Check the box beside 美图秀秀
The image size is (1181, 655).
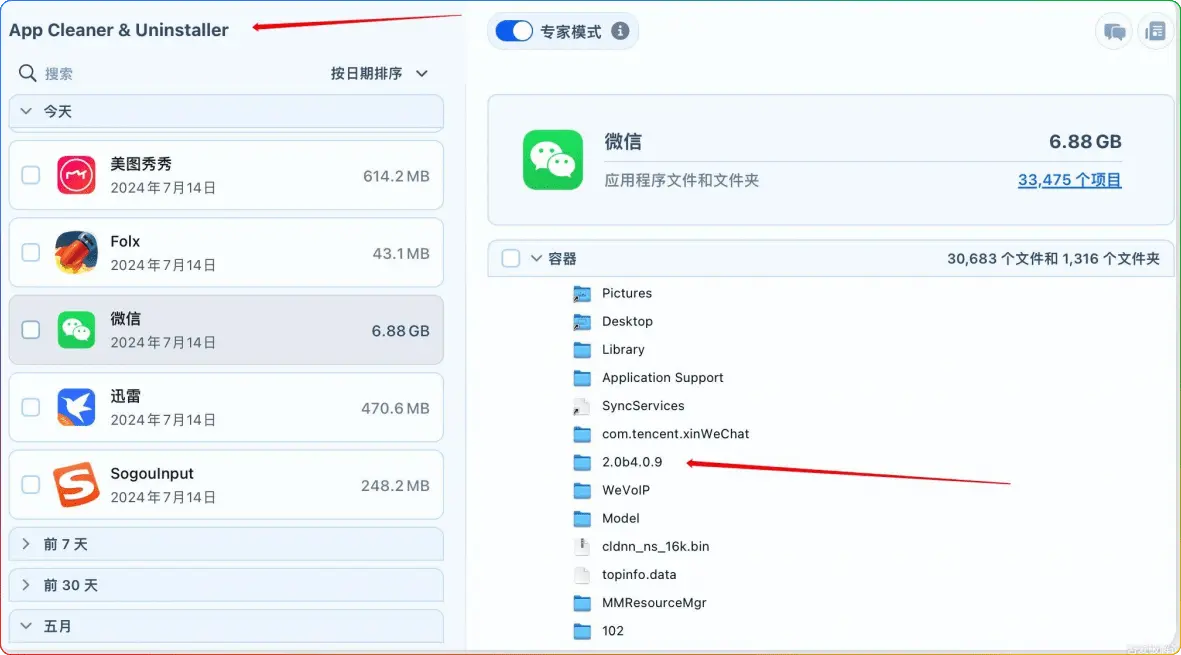31,176
